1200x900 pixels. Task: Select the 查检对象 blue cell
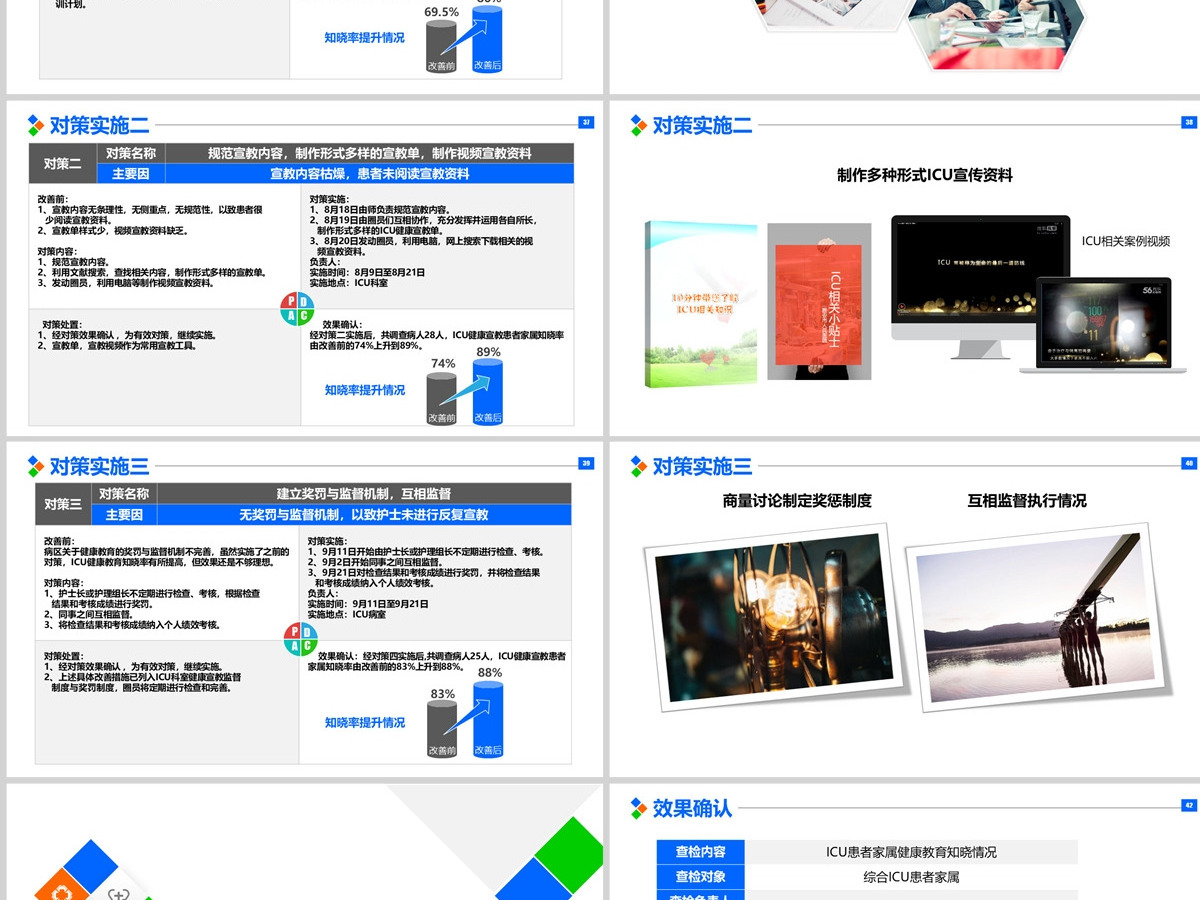[700, 877]
